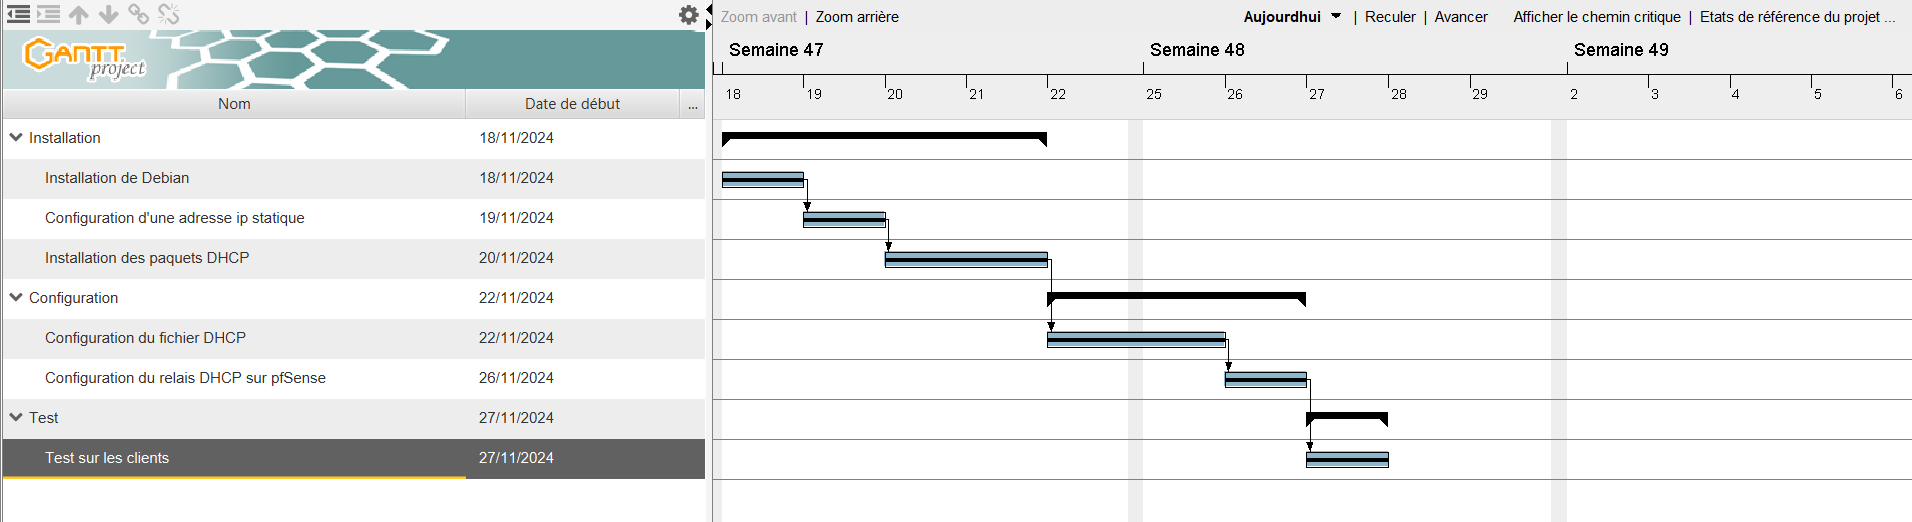1912x522 pixels.
Task: Collapse the Configuration task group
Action: [16, 297]
